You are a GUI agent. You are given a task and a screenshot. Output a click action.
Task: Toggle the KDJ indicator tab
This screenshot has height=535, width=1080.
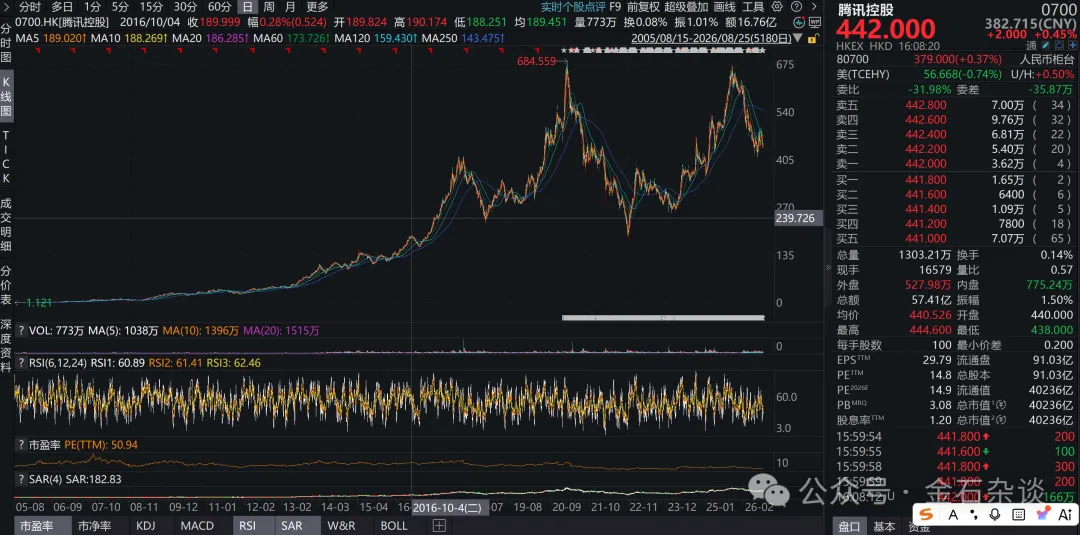pyautogui.click(x=145, y=526)
